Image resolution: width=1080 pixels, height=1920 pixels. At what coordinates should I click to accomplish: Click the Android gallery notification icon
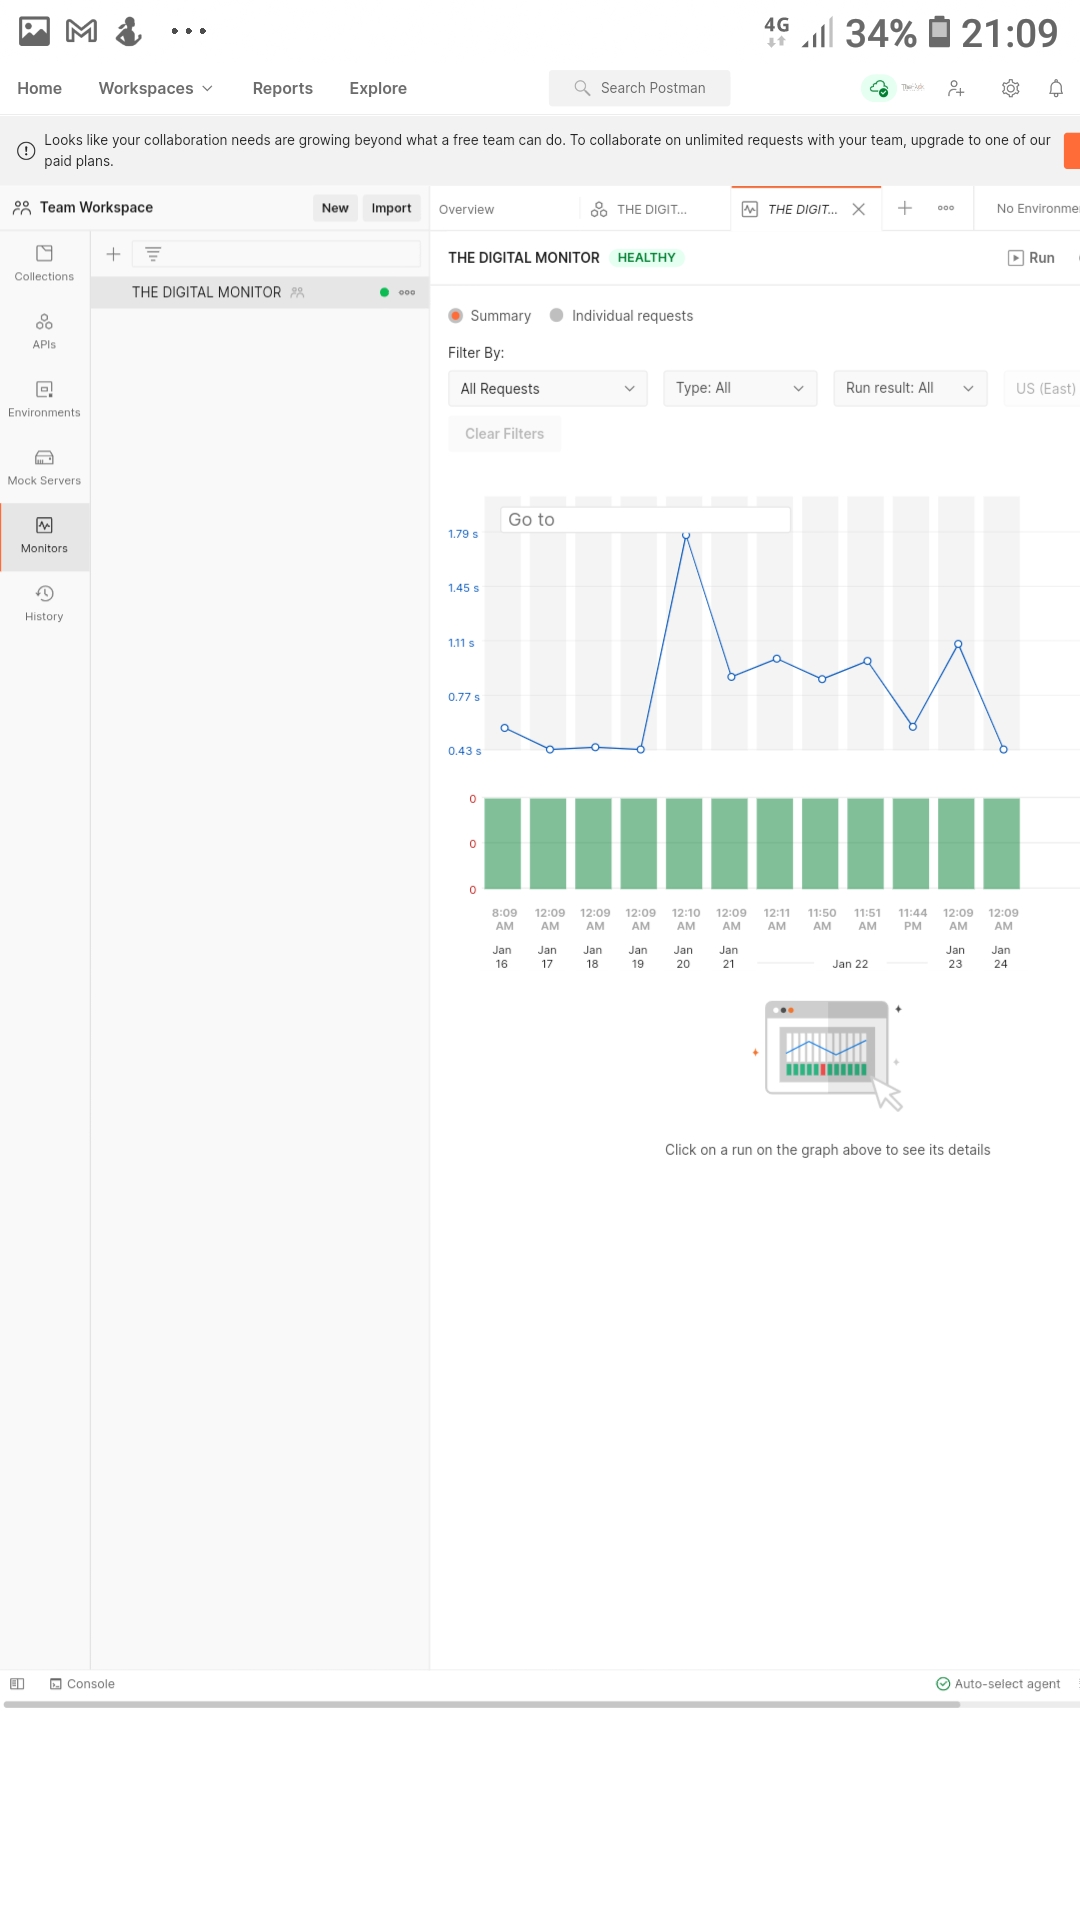(34, 31)
